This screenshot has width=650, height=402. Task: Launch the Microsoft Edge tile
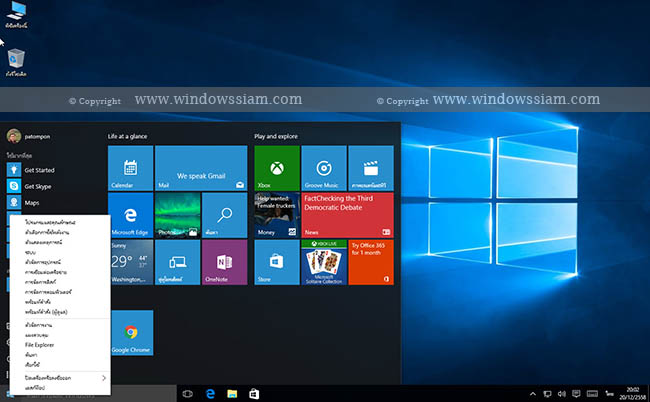pos(131,215)
